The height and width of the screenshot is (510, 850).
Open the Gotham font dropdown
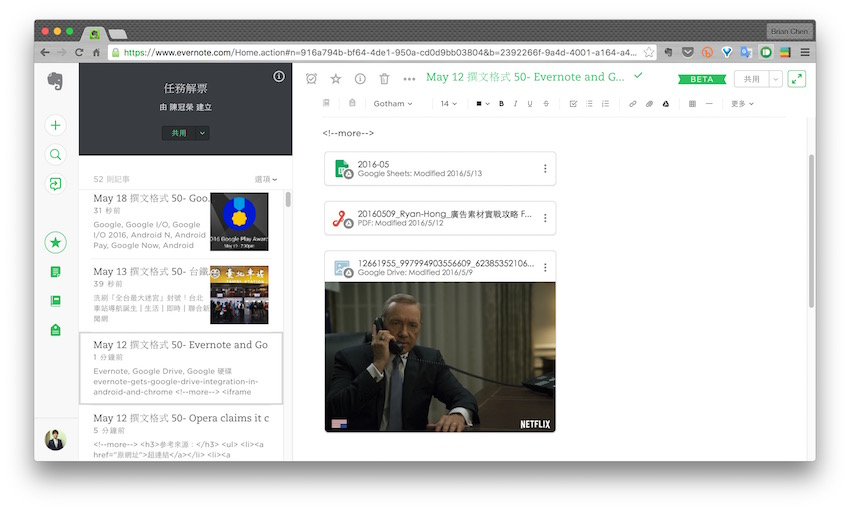(393, 104)
